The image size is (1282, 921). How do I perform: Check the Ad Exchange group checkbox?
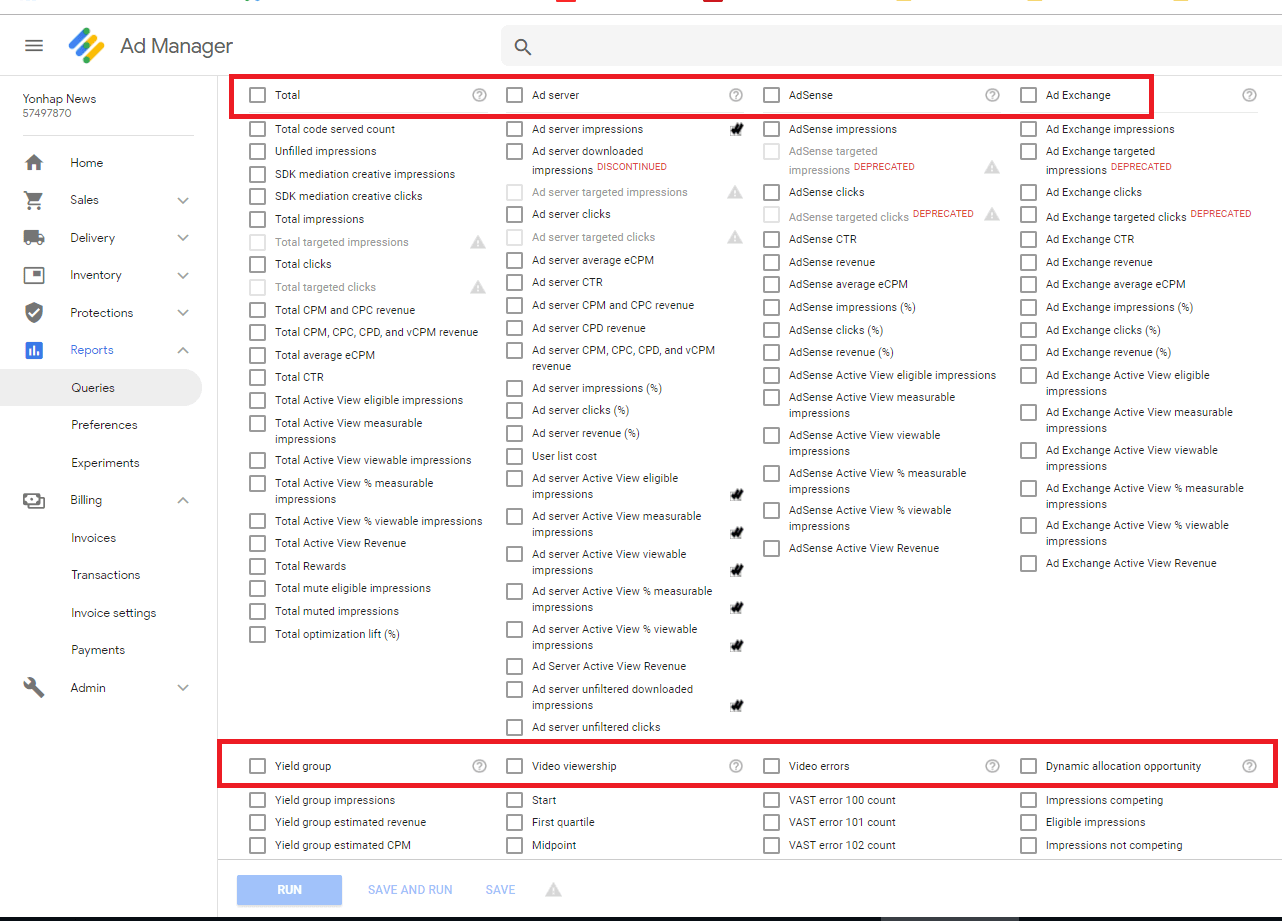click(1028, 95)
